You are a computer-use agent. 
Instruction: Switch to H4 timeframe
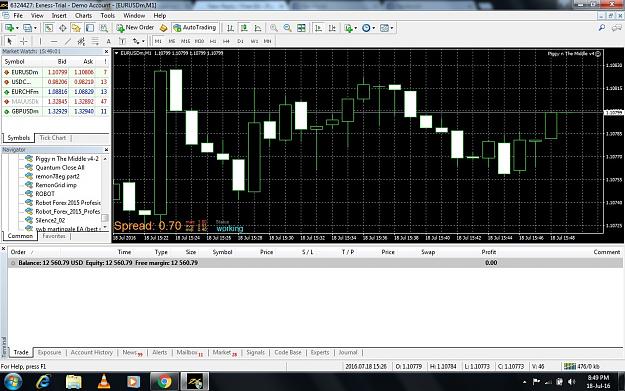point(226,41)
